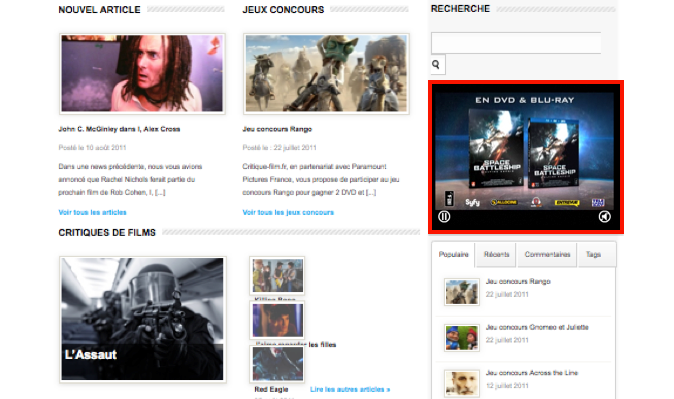Open the 'Voir tous les articles' link
Viewport: 674px width, 399px height.
tap(92, 212)
